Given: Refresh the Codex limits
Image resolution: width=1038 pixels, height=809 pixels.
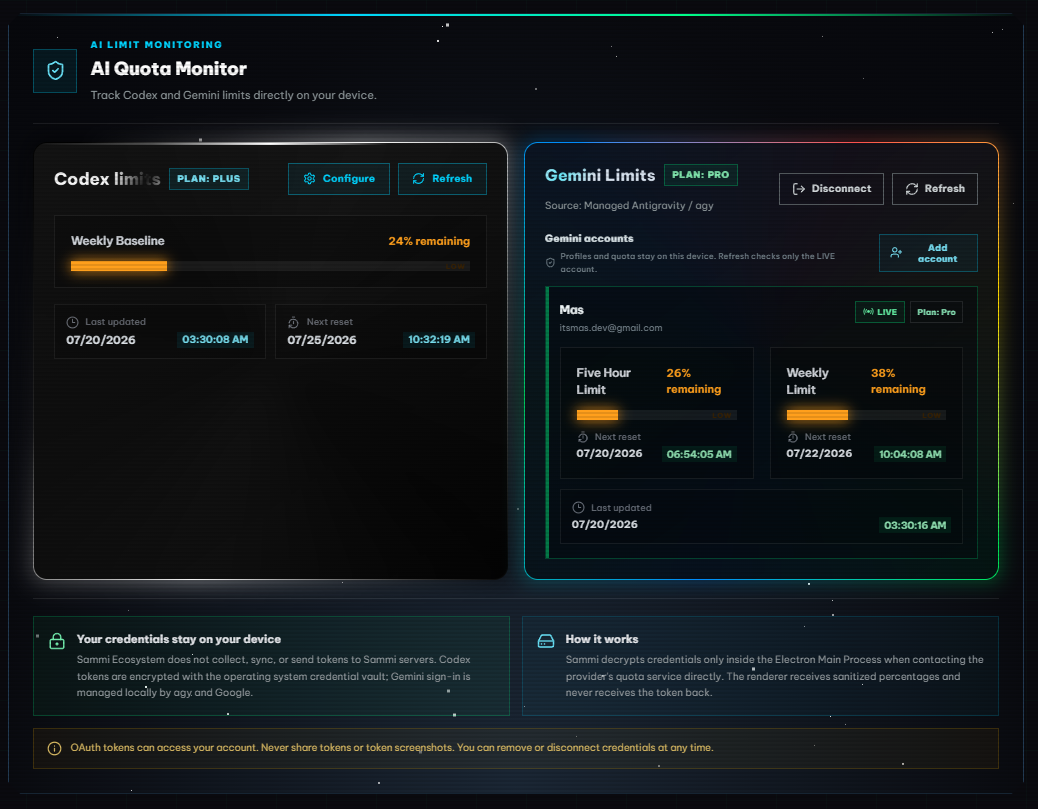Looking at the screenshot, I should coord(442,179).
